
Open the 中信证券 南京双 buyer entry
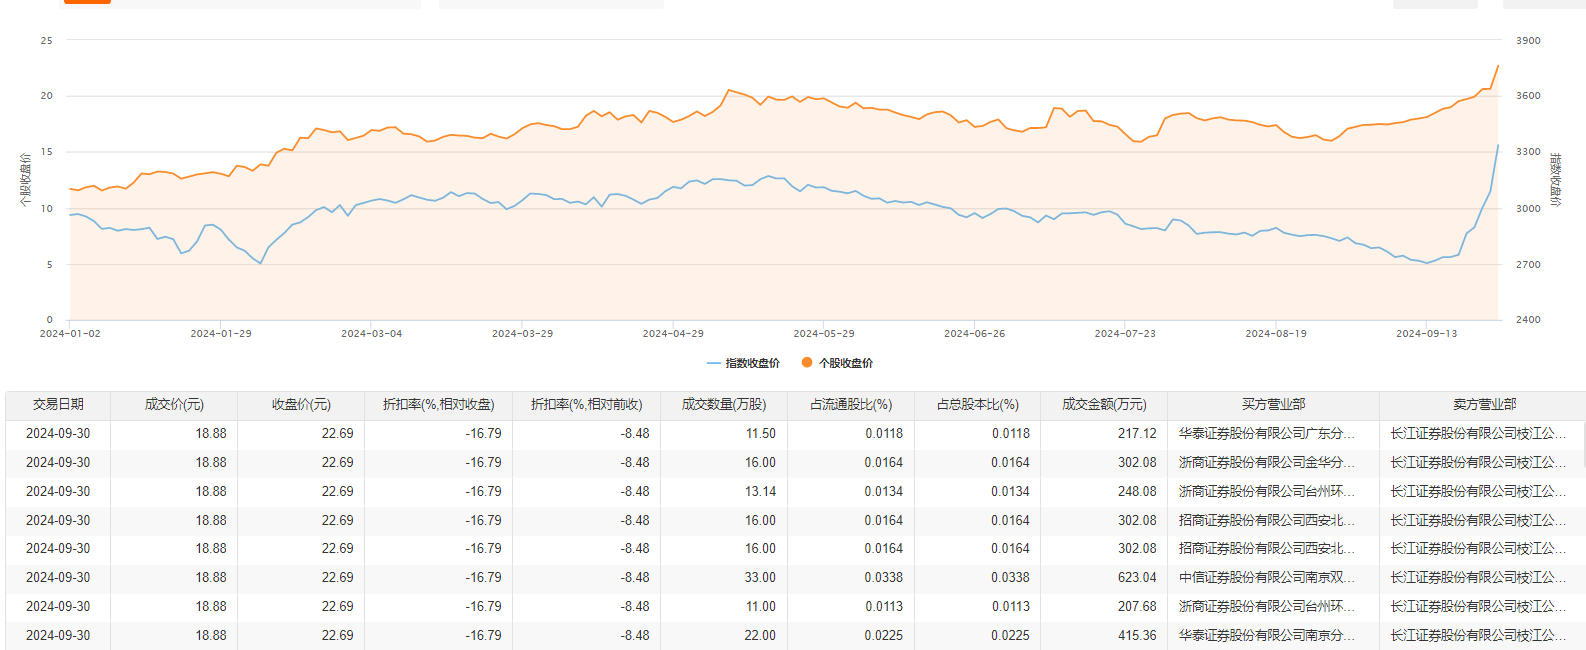pyautogui.click(x=1266, y=577)
